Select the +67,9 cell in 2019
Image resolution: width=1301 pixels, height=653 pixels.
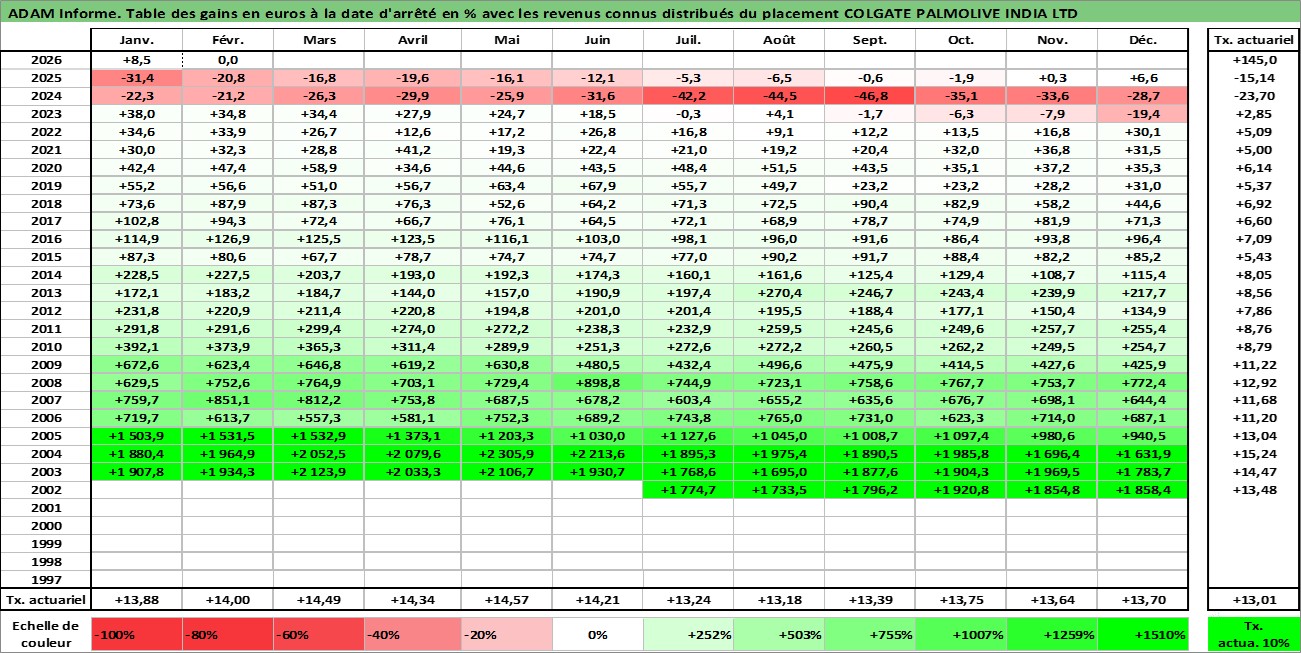coord(597,185)
